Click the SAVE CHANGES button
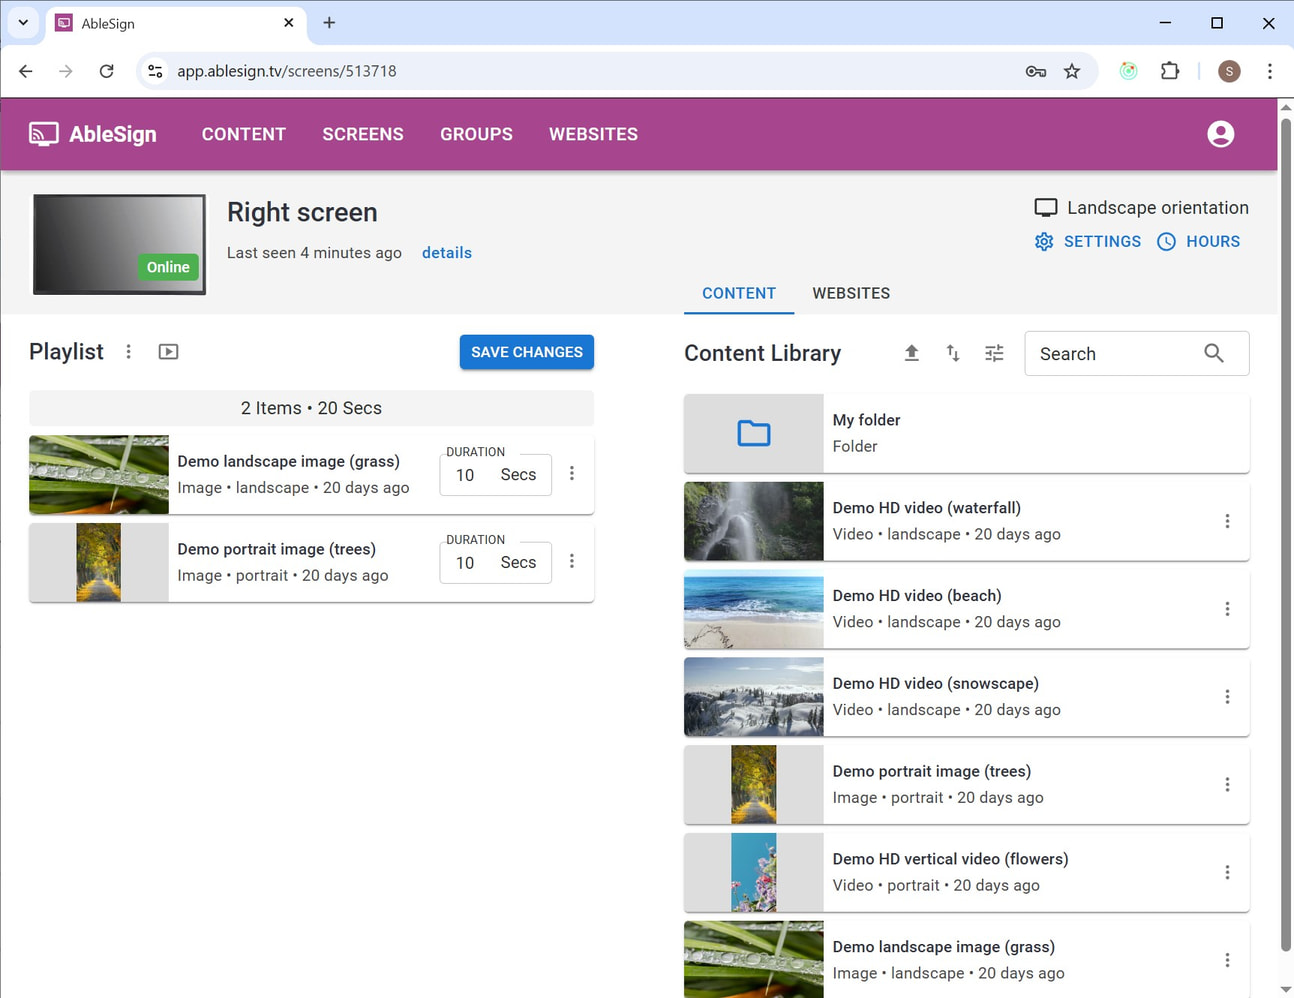 (x=527, y=352)
